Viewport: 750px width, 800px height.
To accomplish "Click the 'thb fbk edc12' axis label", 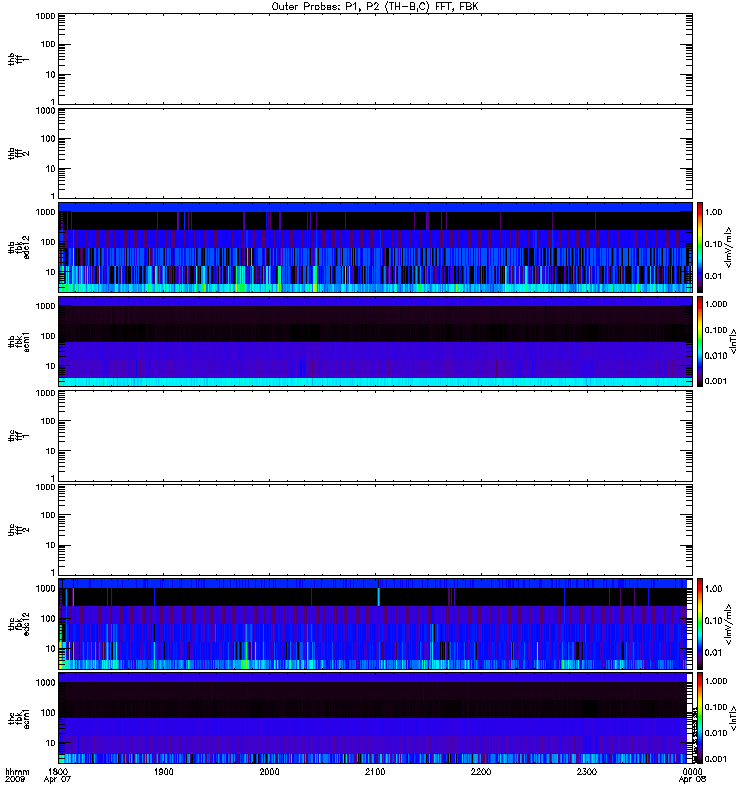I will (19, 247).
